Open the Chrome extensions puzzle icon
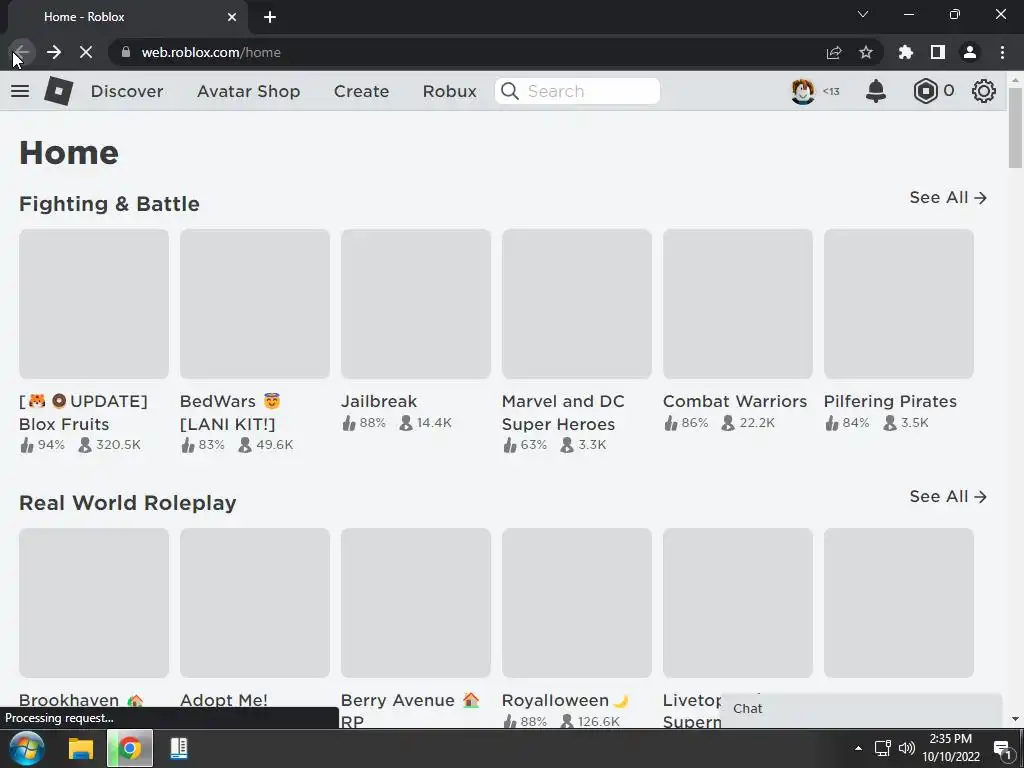Viewport: 1024px width, 768px height. (x=906, y=52)
